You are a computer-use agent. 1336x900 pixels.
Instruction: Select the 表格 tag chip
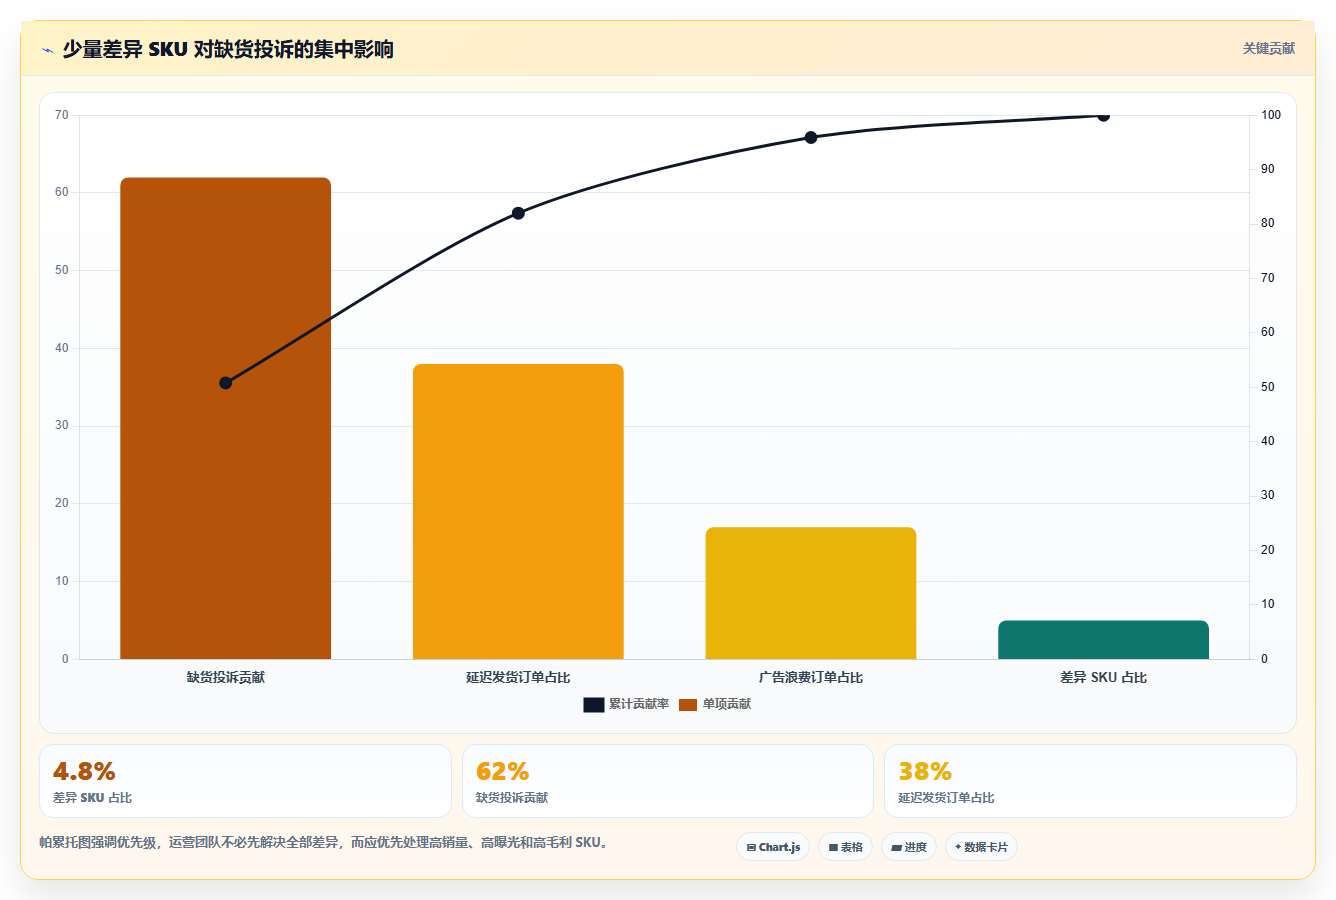tap(845, 847)
